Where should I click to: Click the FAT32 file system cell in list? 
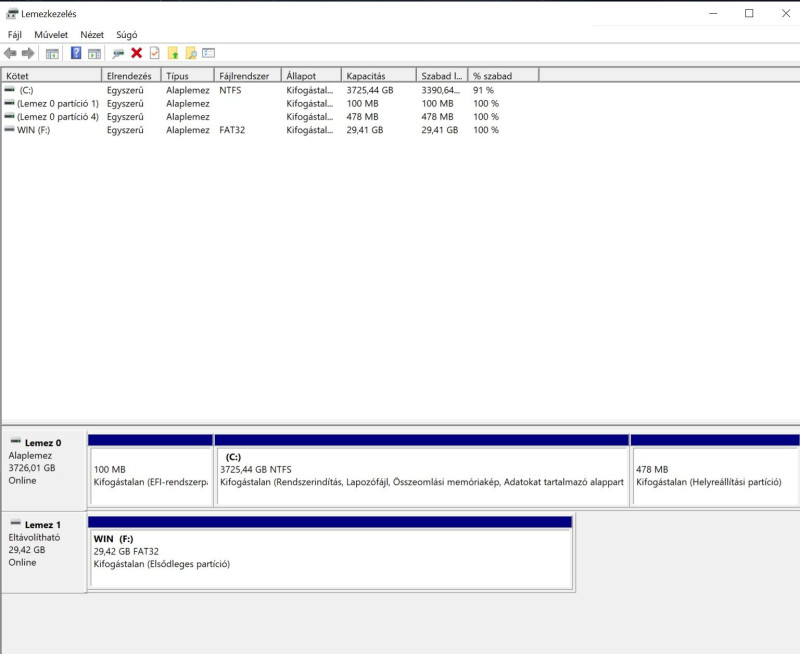click(x=232, y=130)
